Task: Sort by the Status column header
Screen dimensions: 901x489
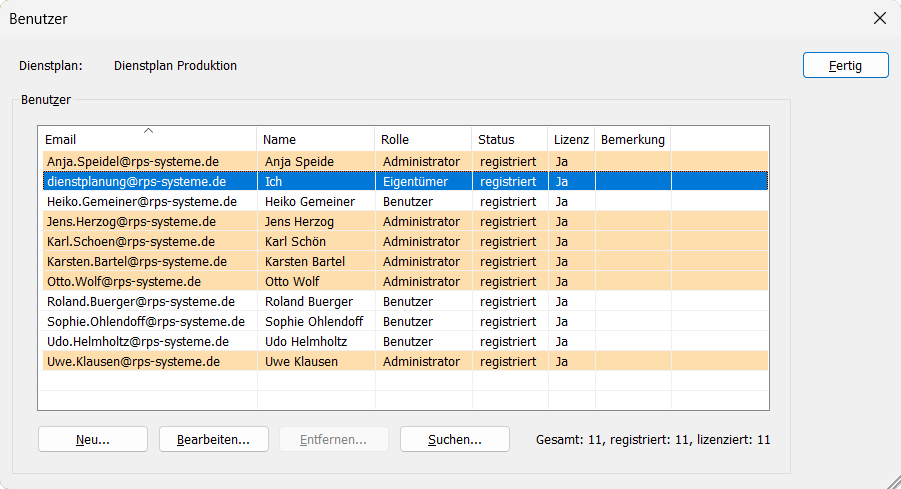Action: tap(510, 140)
